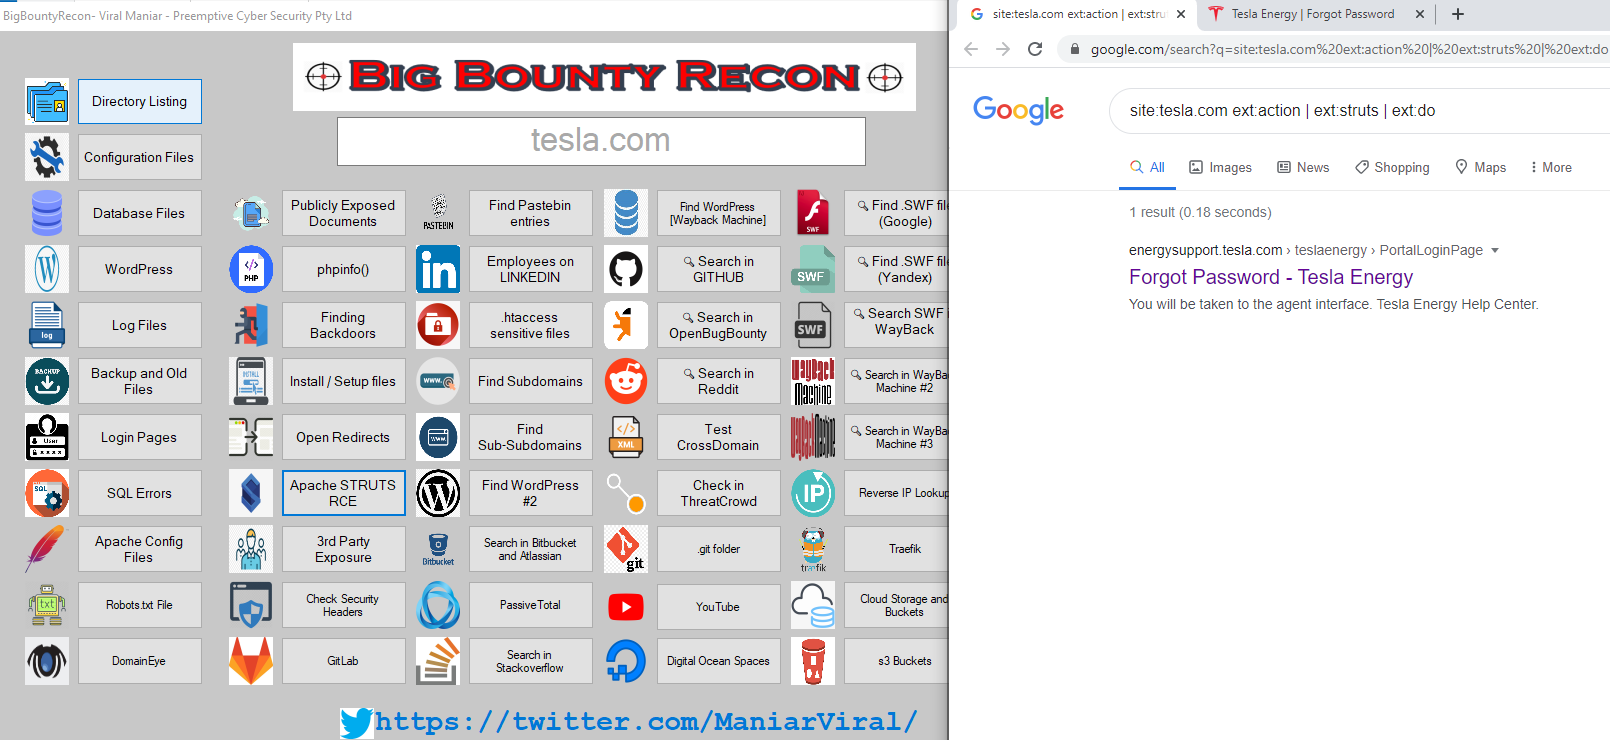Screen dimensions: 1610x740
Task: Click the red Flash SWF icon
Action: point(813,213)
